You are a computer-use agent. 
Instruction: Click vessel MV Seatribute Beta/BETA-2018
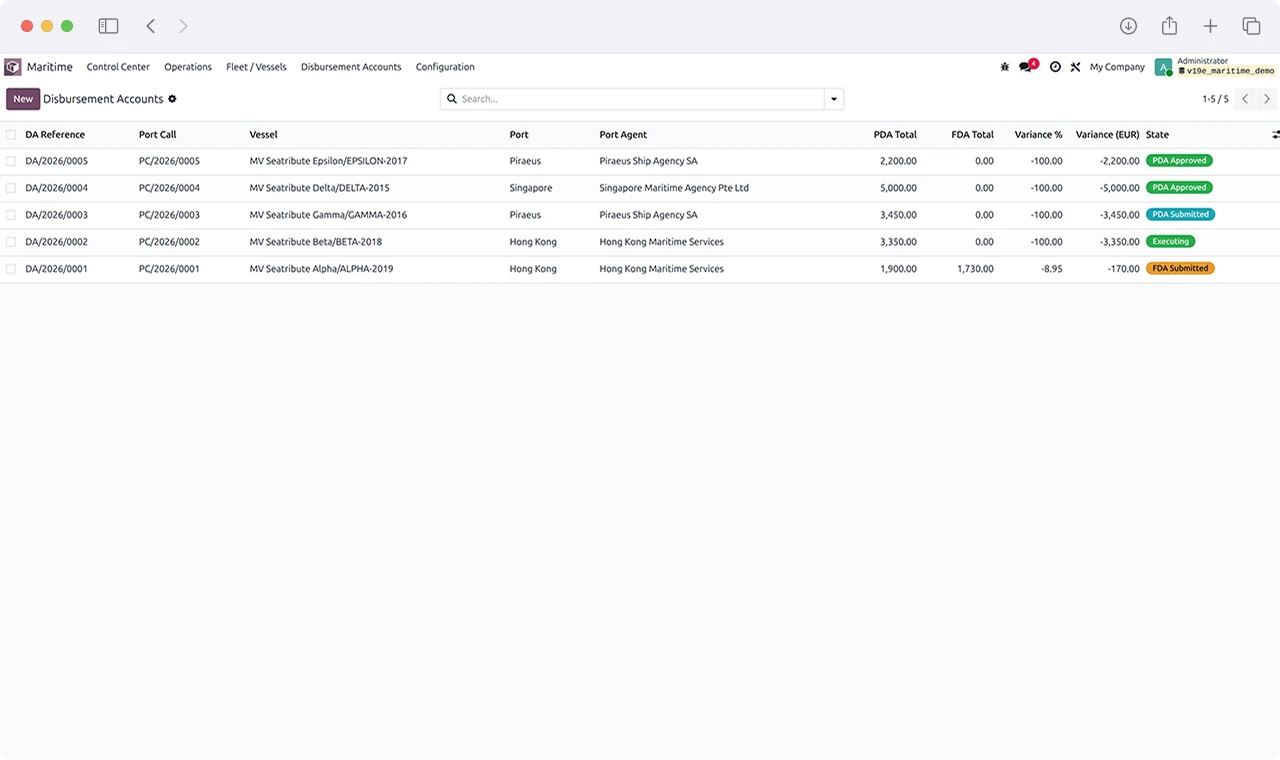point(316,242)
